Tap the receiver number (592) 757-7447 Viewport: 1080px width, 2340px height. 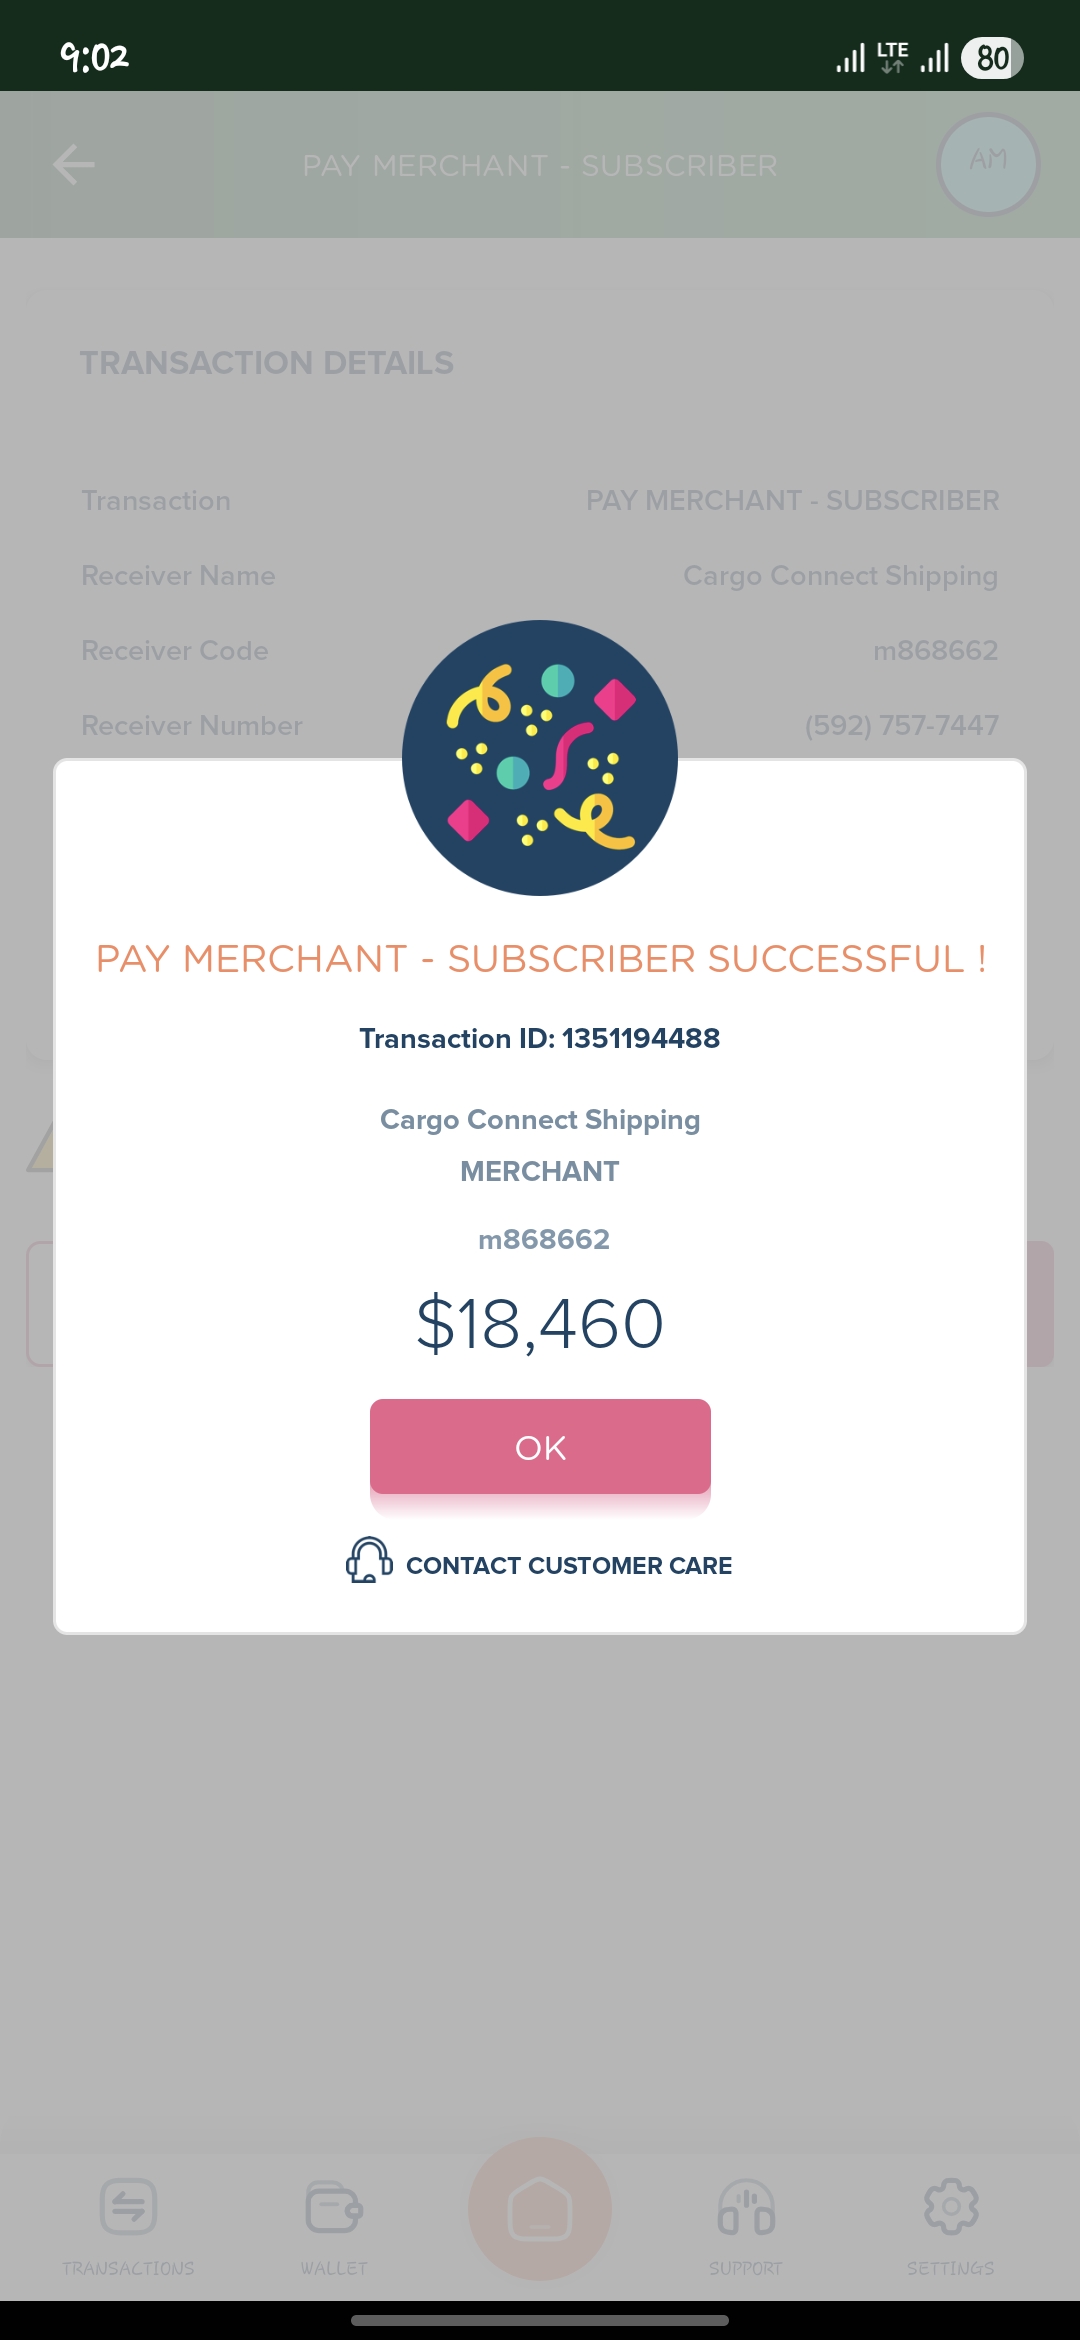pos(901,725)
